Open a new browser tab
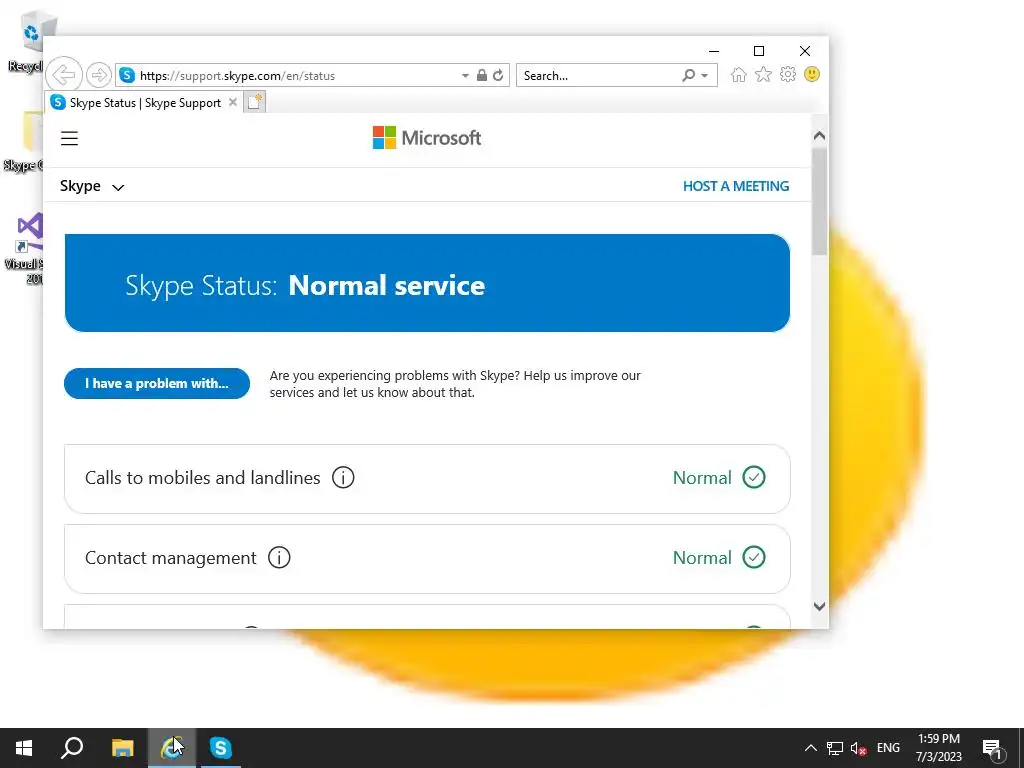The height and width of the screenshot is (768, 1024). point(255,102)
